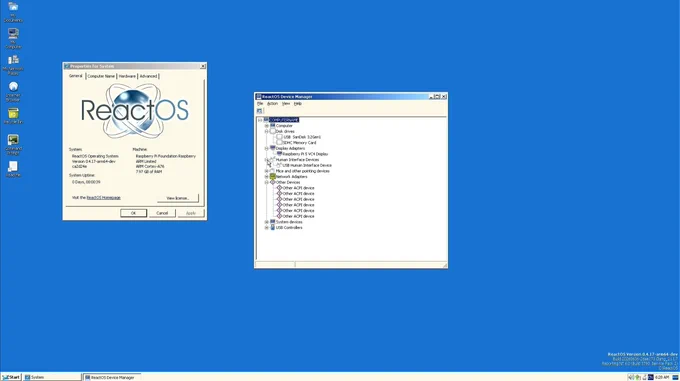Image resolution: width=680 pixels, height=381 pixels.
Task: Select the USB SanDisk 3.2Gen1 drive entry
Action: [302, 137]
